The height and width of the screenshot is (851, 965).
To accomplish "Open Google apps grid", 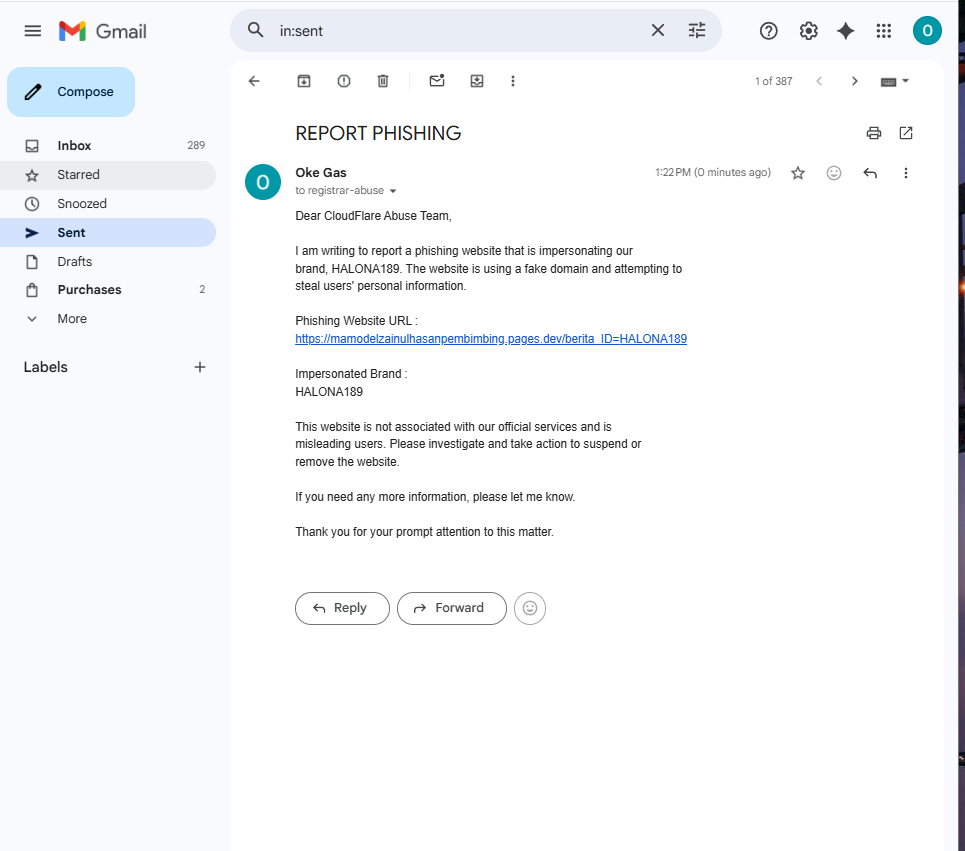I will tap(884, 31).
